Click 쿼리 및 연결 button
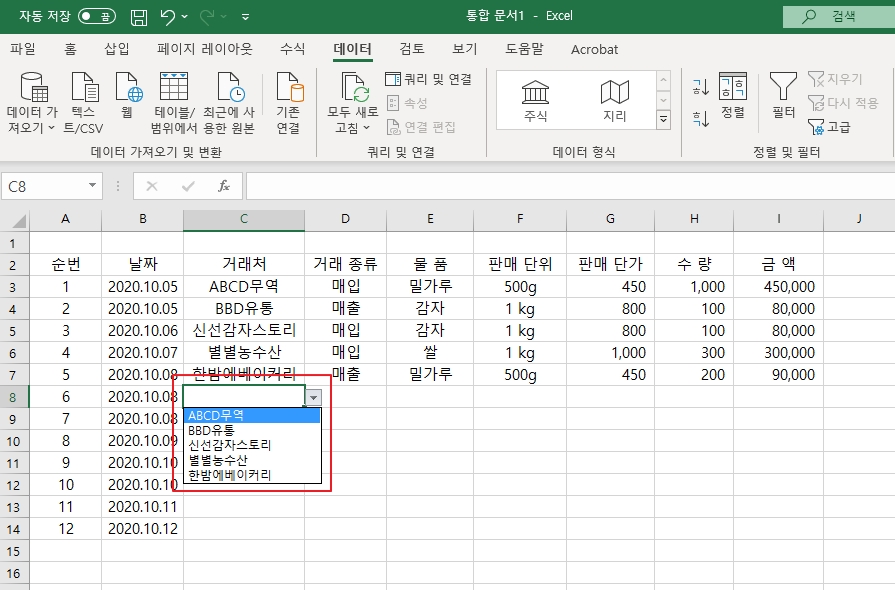895x590 pixels. pyautogui.click(x=429, y=79)
